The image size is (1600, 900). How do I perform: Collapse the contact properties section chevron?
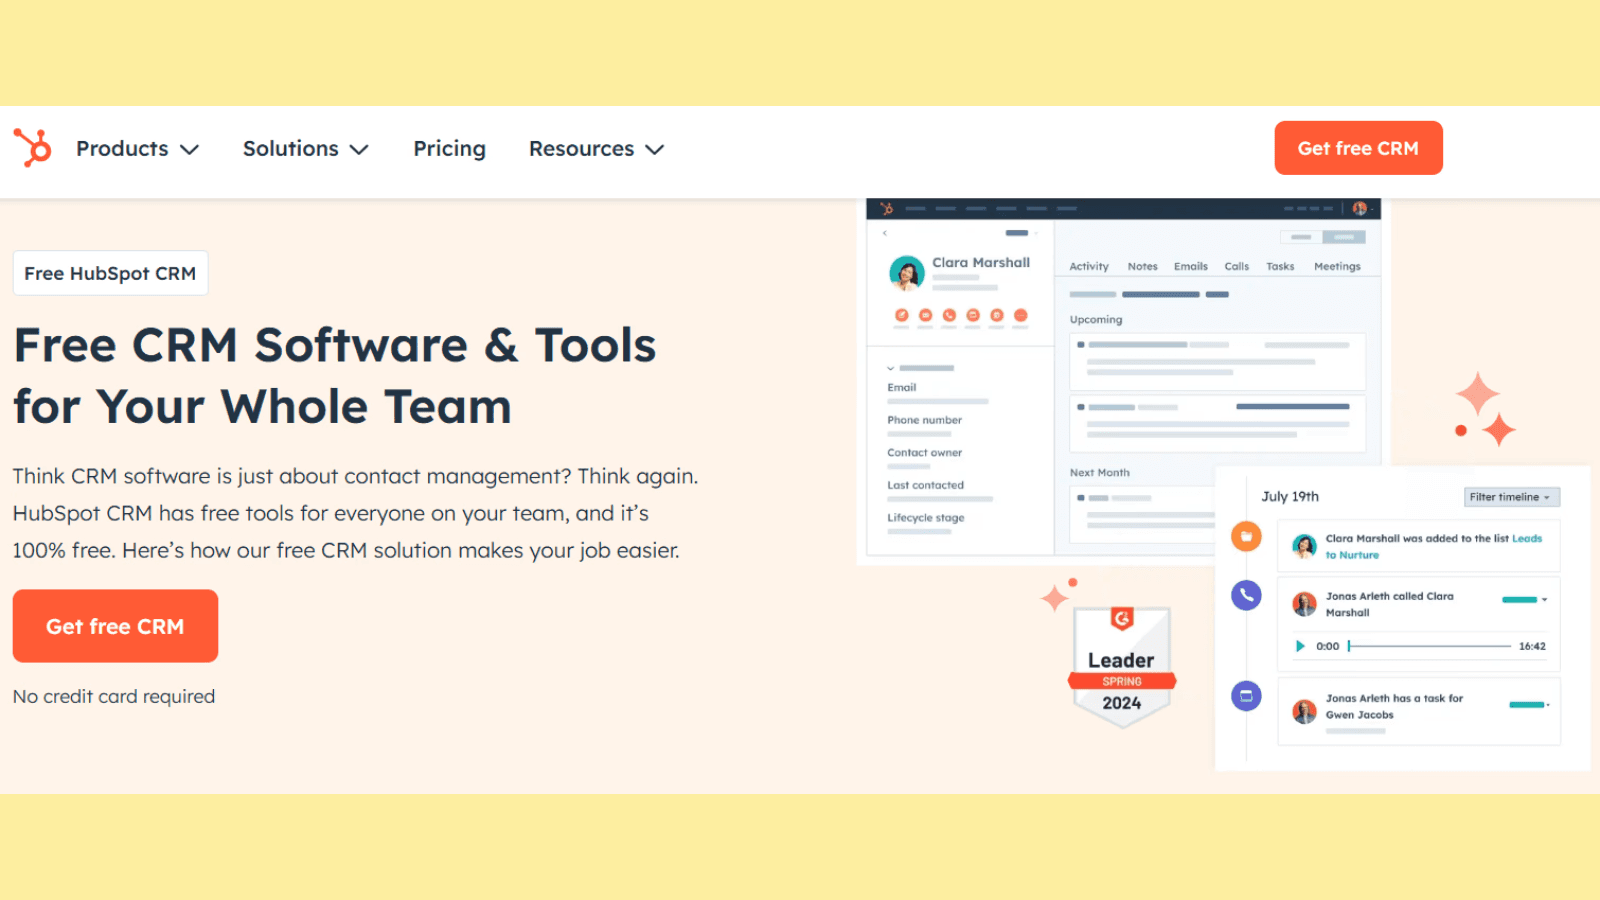pos(891,369)
